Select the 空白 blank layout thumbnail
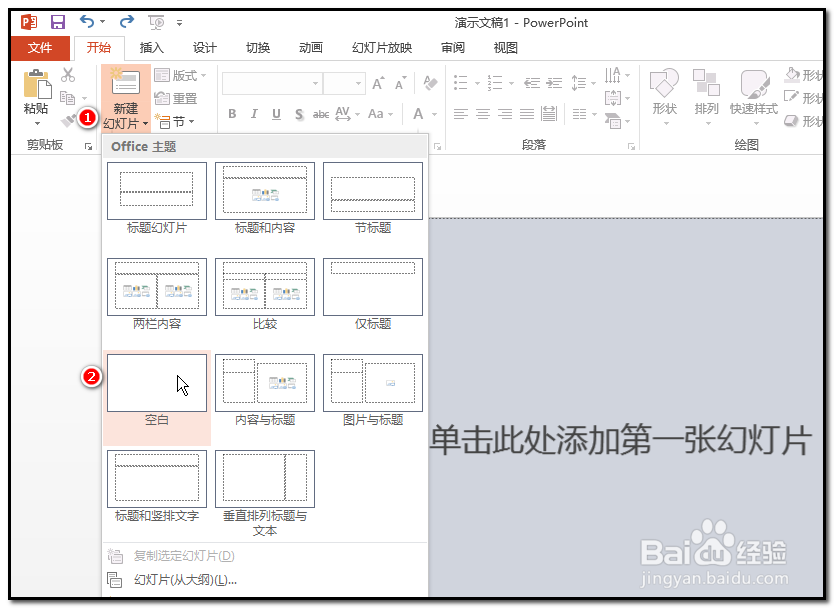The height and width of the screenshot is (608, 834). (x=157, y=383)
